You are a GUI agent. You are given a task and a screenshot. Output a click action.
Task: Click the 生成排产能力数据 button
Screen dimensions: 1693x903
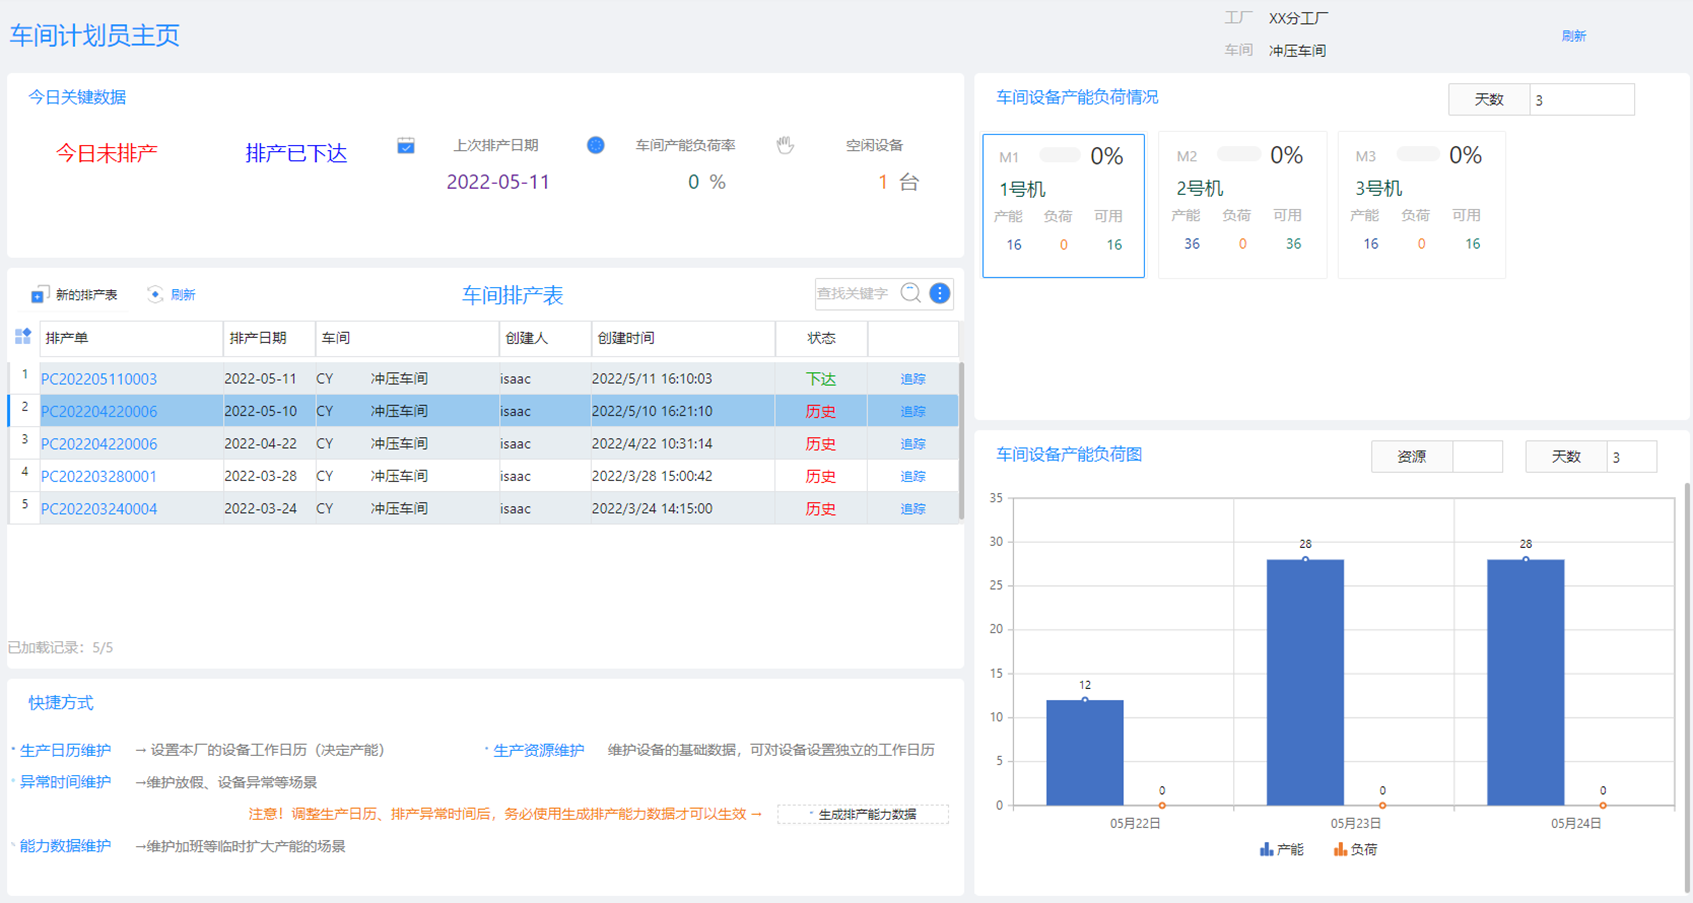point(864,814)
